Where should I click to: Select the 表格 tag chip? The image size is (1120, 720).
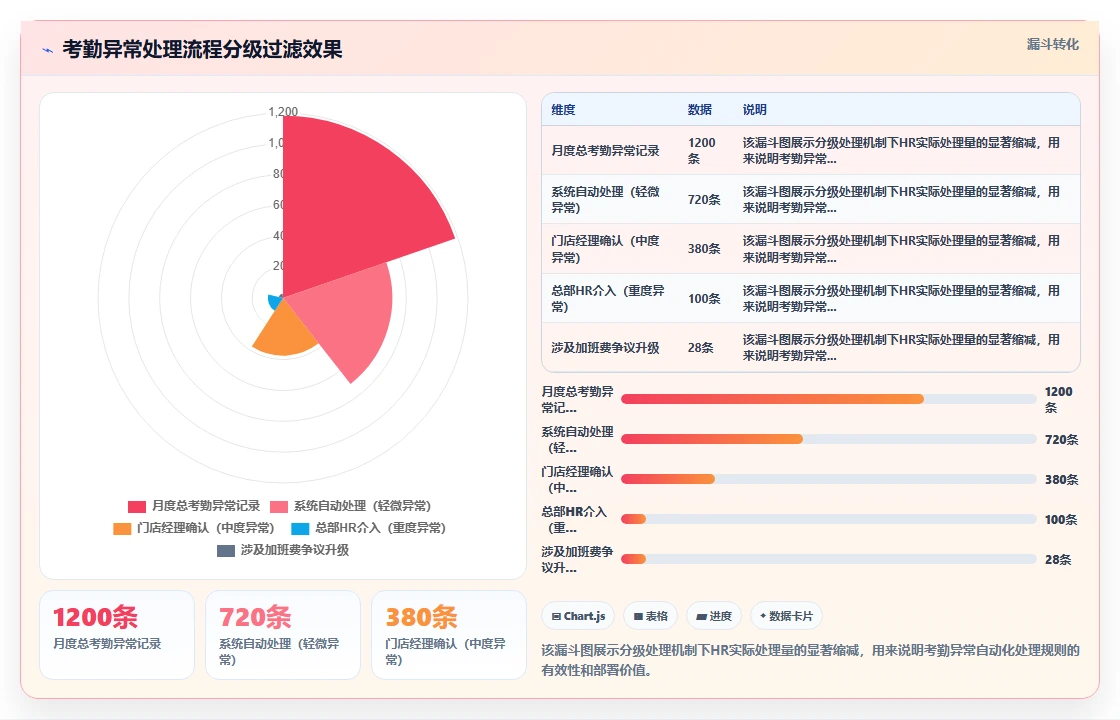click(650, 616)
